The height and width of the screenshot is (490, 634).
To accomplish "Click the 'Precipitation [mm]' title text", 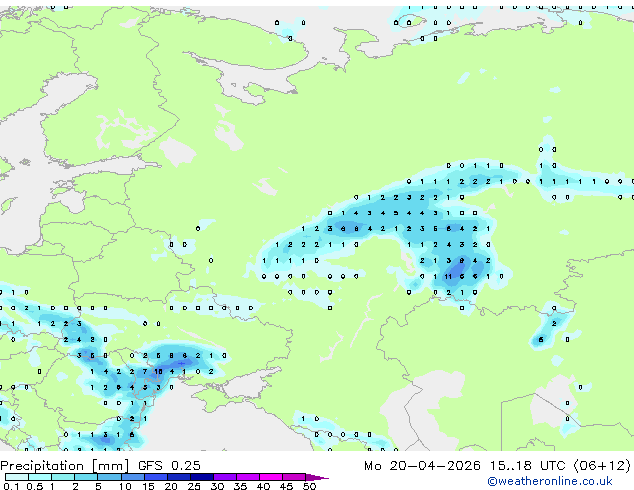I will click(x=64, y=466).
